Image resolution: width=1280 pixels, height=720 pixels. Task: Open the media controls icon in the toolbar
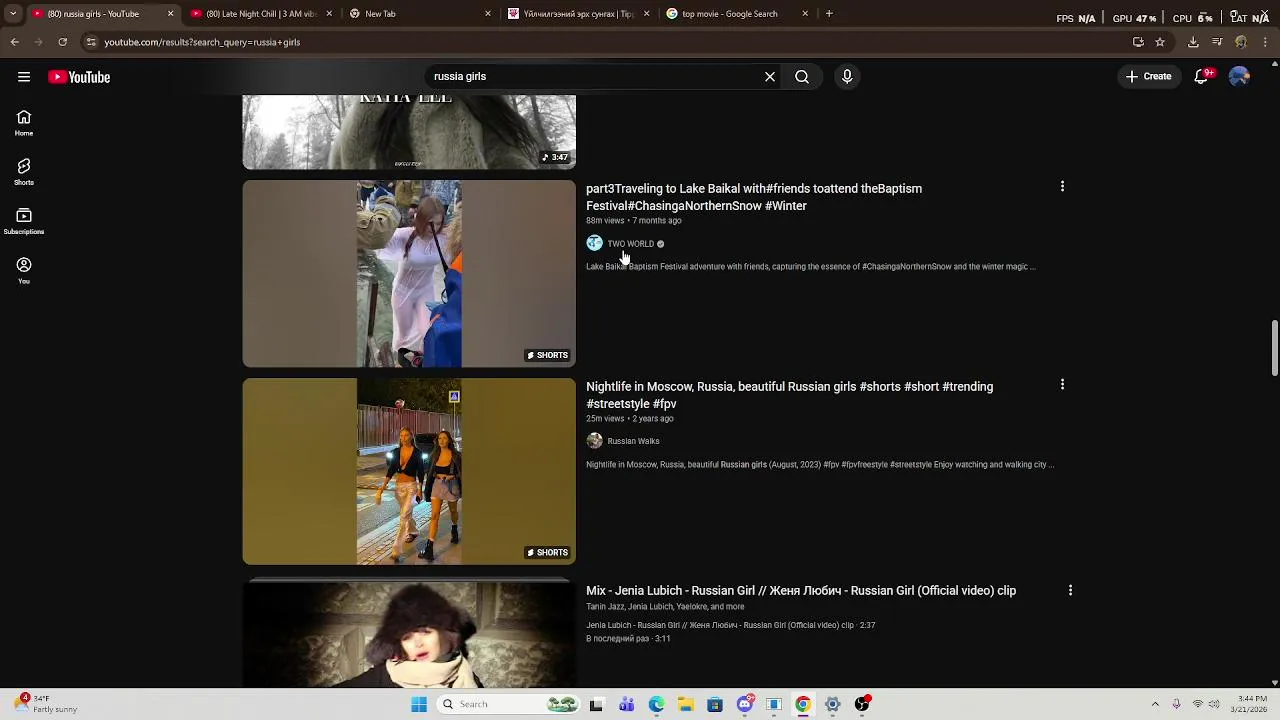click(x=1217, y=42)
